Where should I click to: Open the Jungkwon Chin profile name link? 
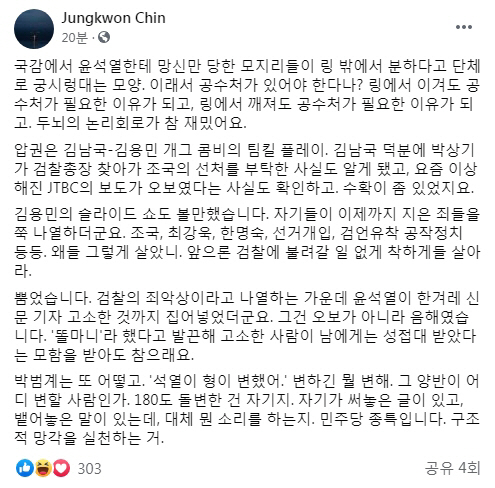113,18
